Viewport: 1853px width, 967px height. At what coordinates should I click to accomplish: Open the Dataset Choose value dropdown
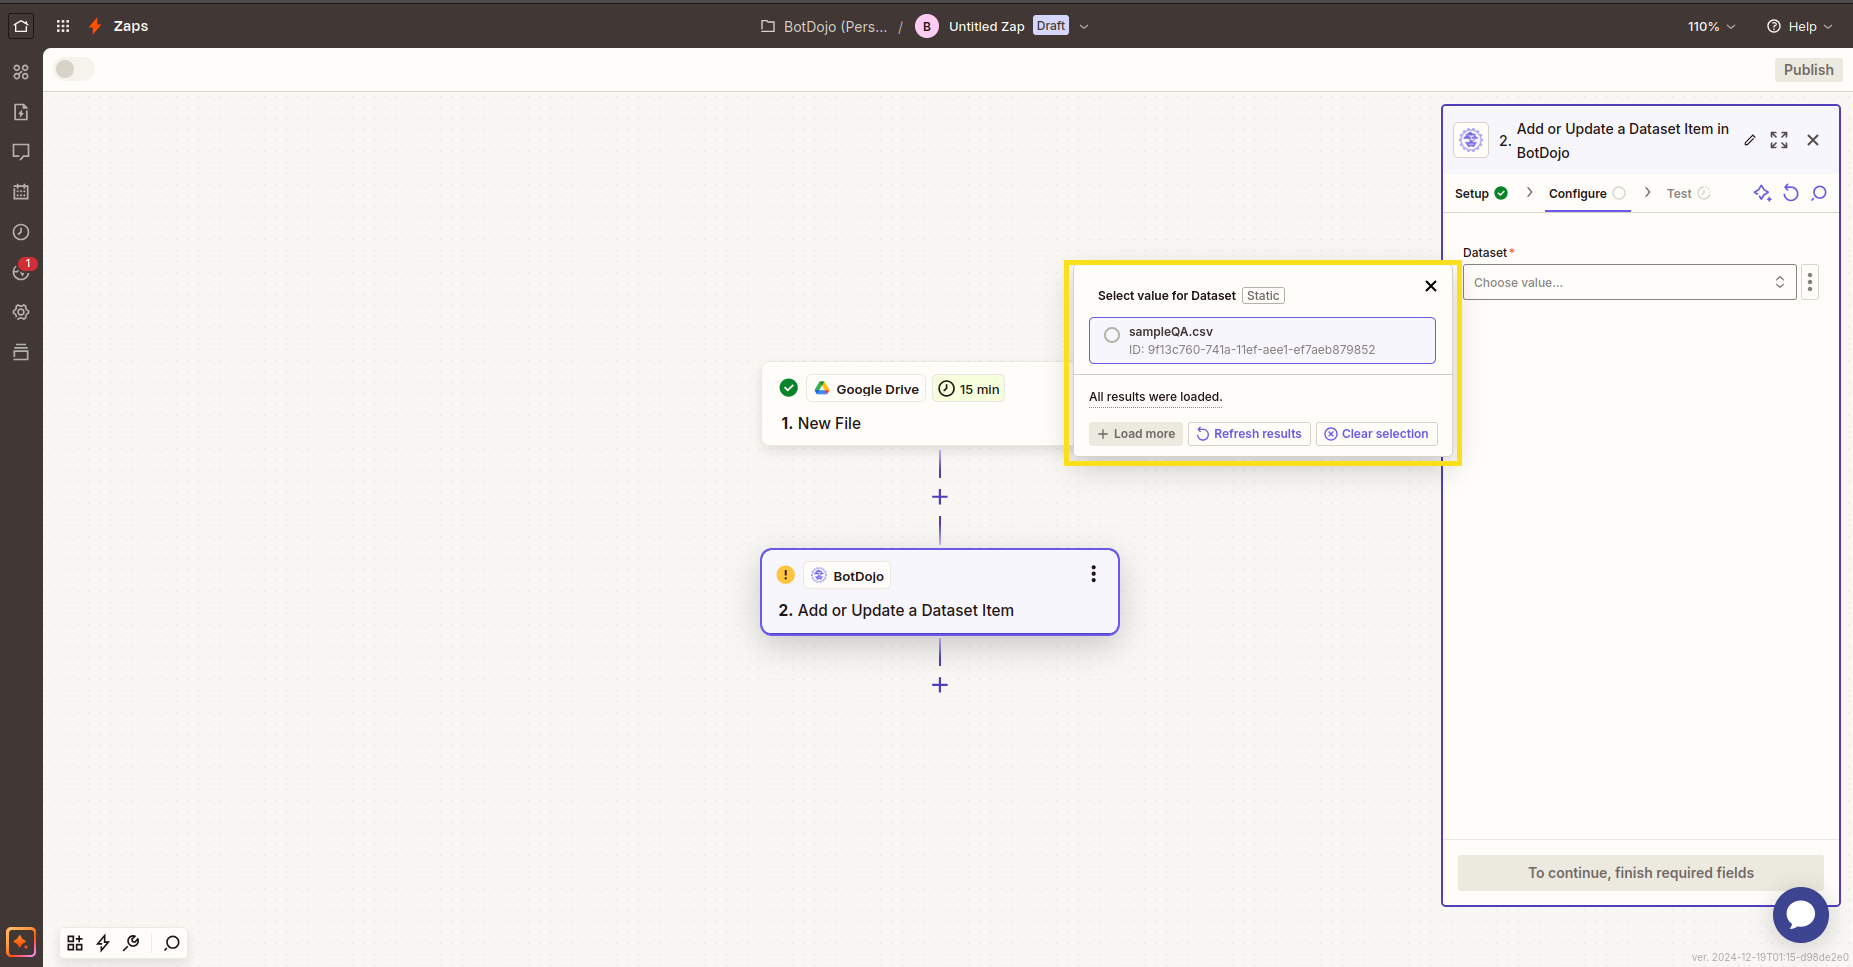[x=1630, y=282]
